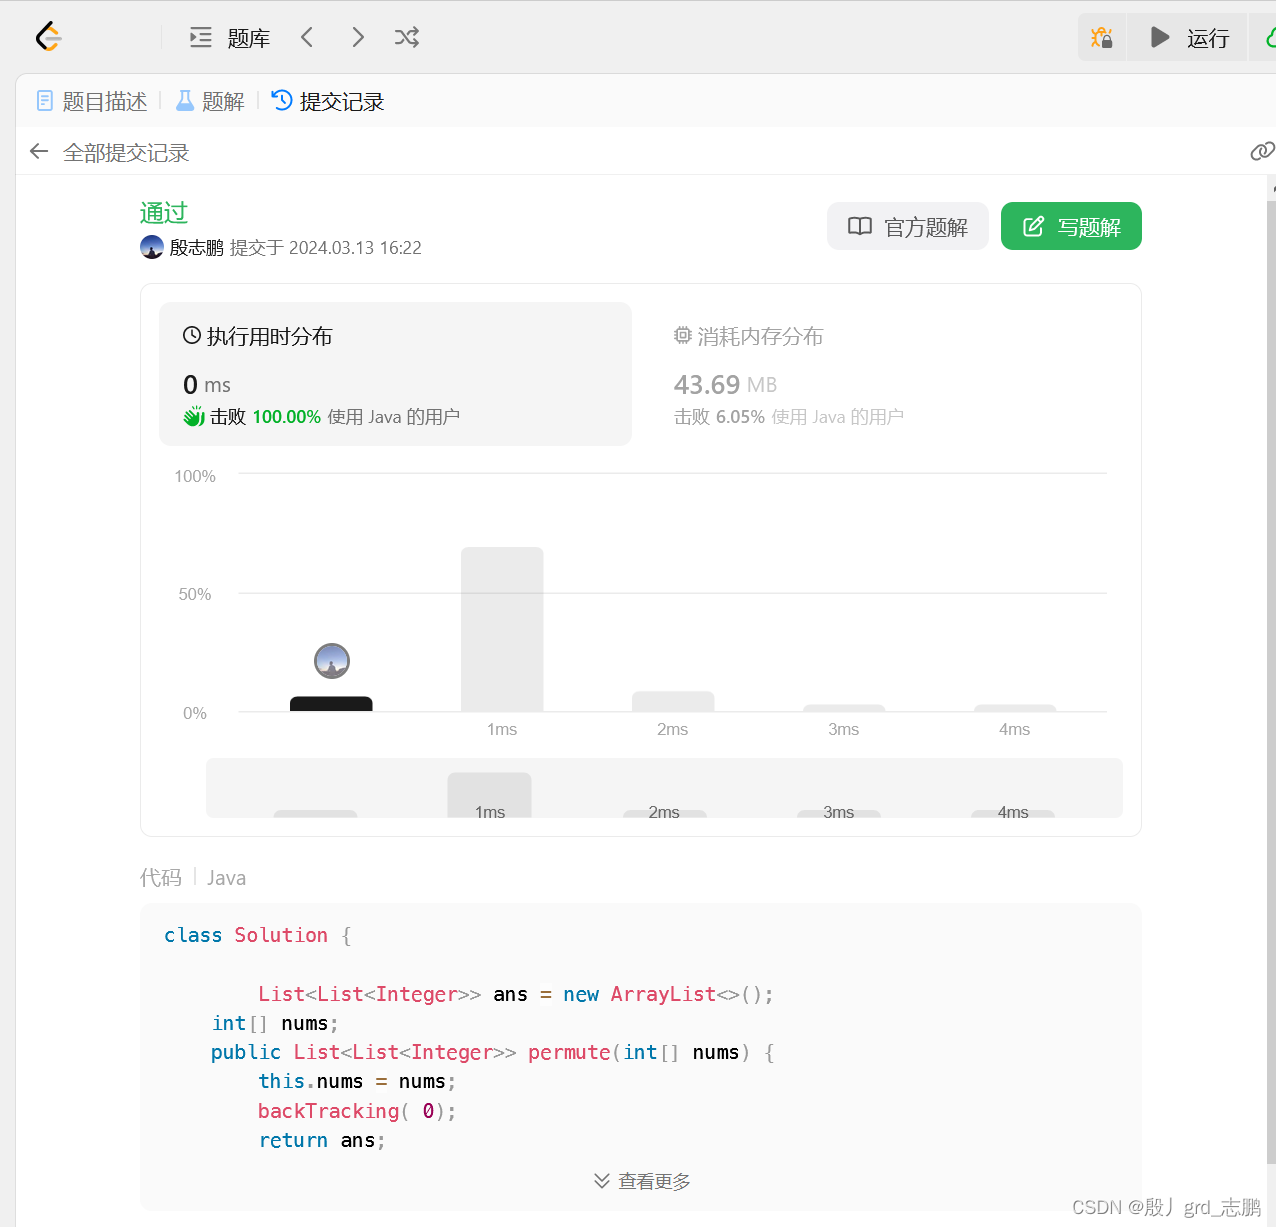
Task: Click the page vertical scrollbar
Action: coord(1271,680)
